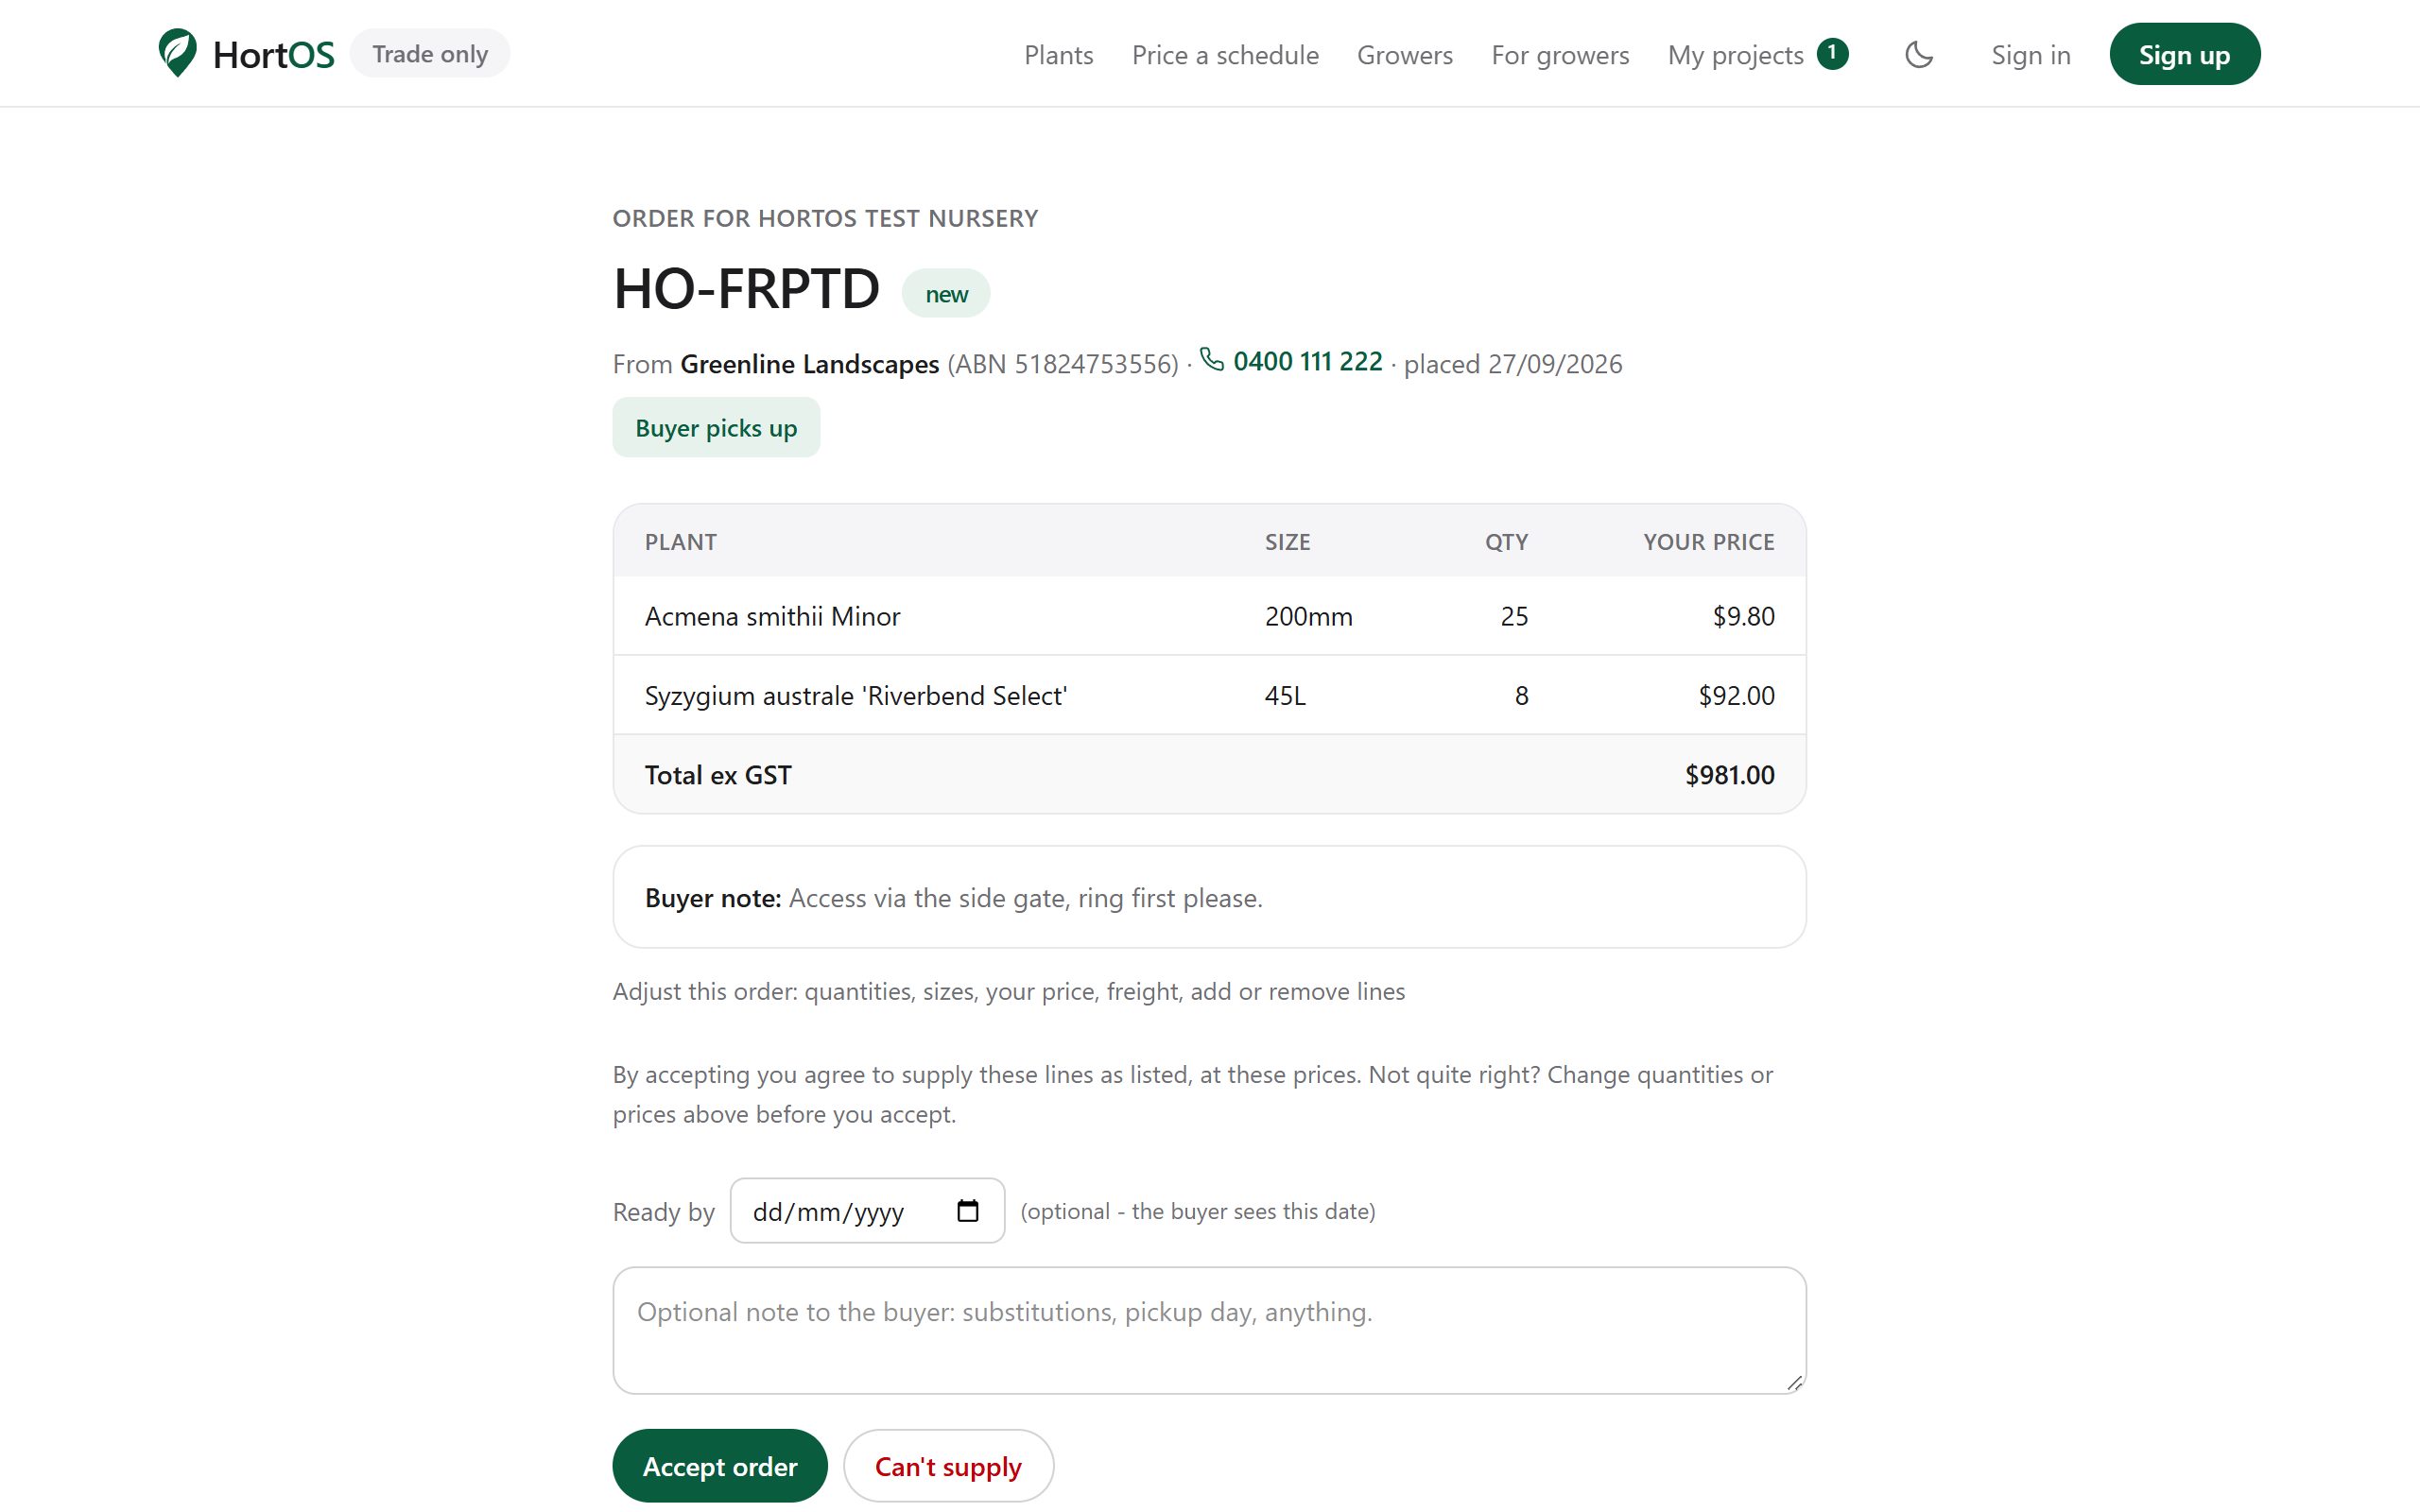Focus the optional note to buyer textarea

(x=1209, y=1330)
